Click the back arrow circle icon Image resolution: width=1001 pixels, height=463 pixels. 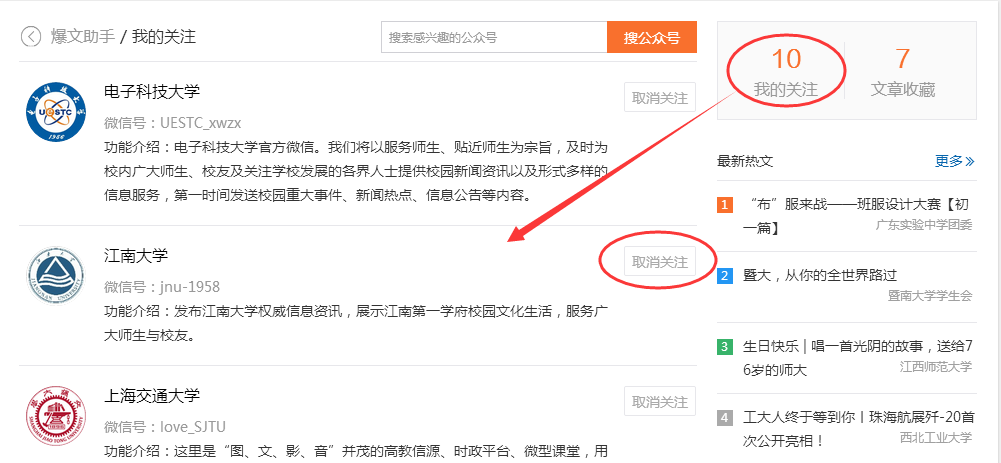[31, 37]
